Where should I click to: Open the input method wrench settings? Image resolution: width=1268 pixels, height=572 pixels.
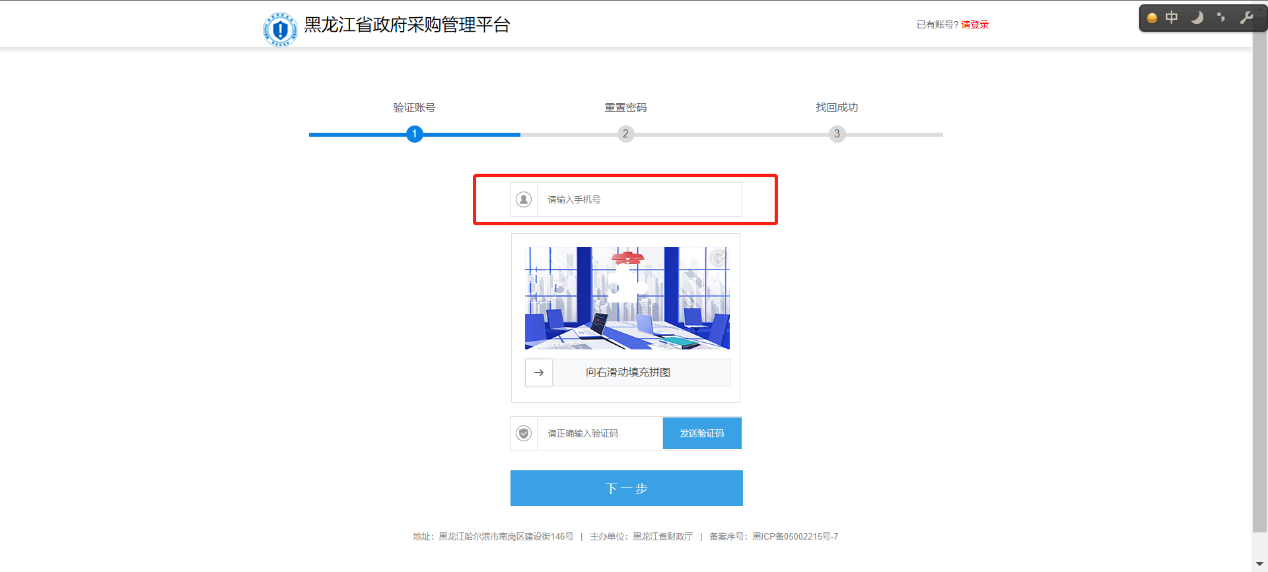coord(1245,18)
